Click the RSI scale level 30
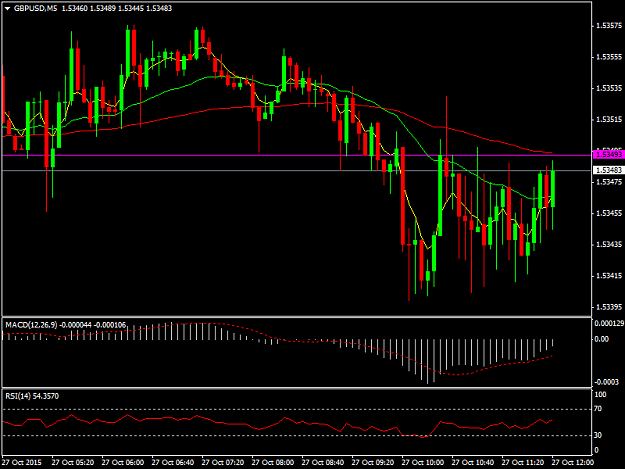Viewport: 625px width, 469px height. point(598,435)
